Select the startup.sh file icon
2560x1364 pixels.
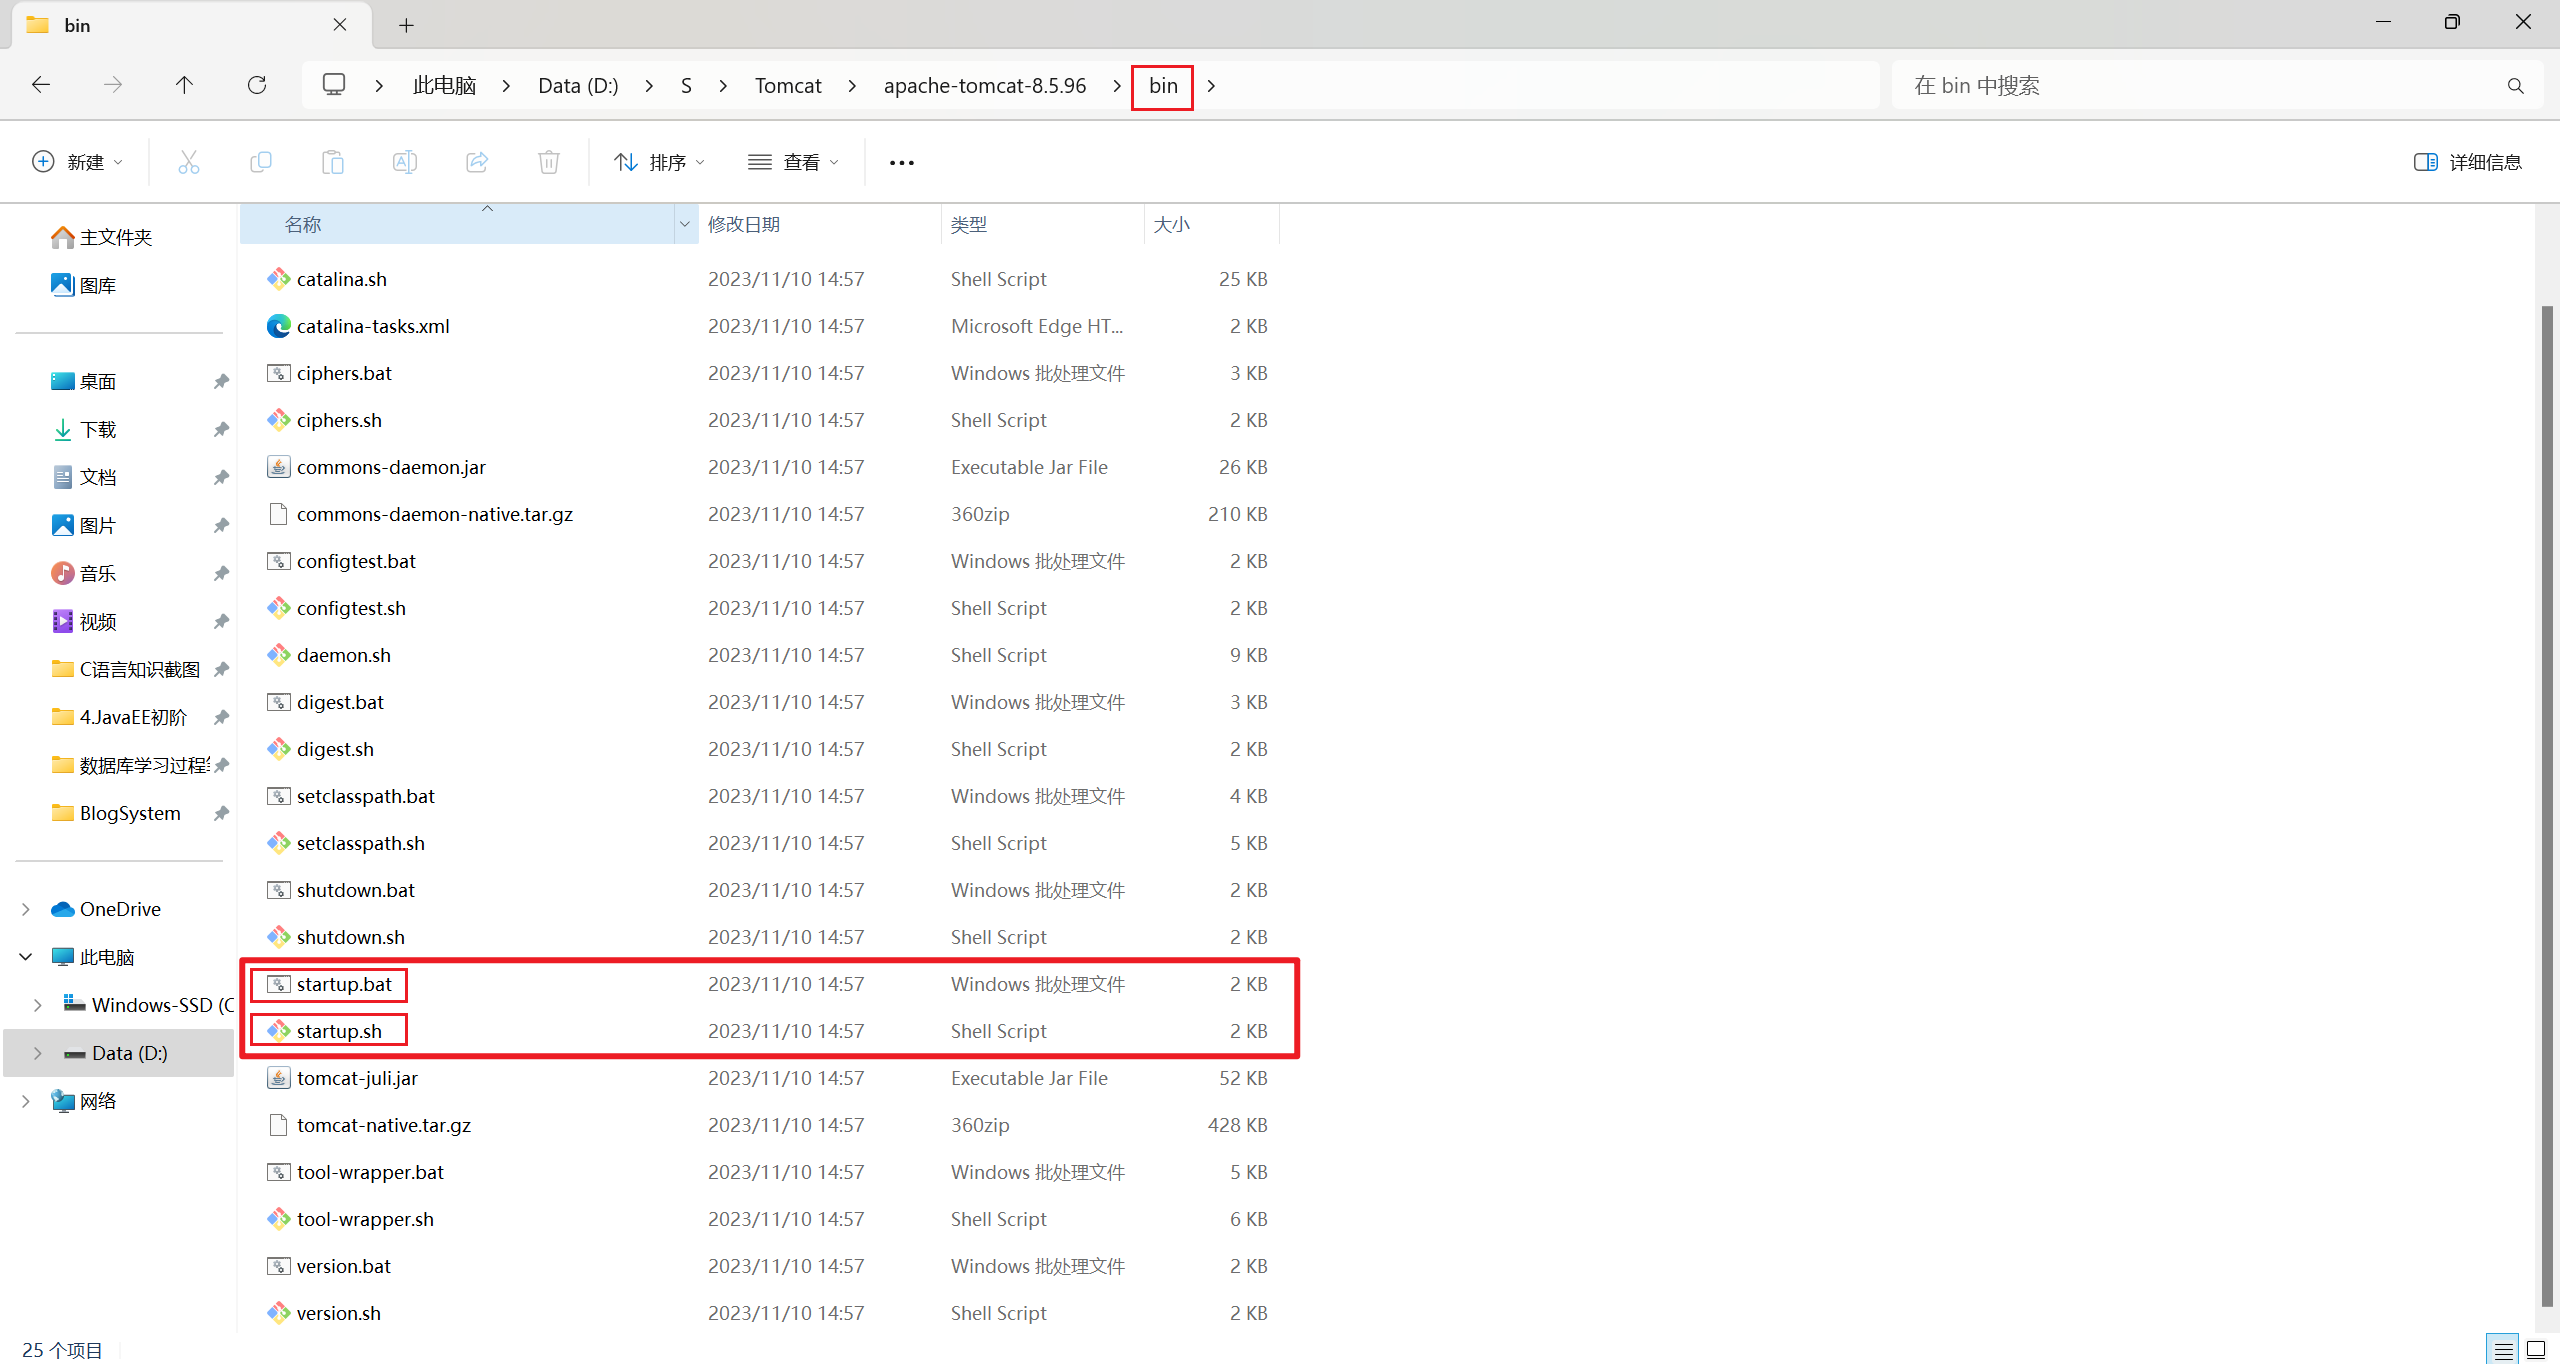click(279, 1031)
